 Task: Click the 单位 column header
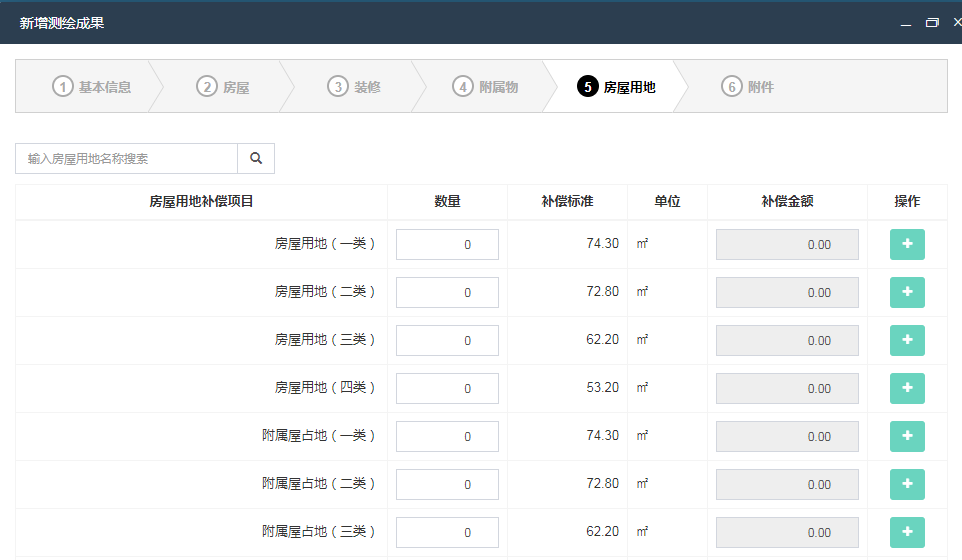pyautogui.click(x=668, y=201)
